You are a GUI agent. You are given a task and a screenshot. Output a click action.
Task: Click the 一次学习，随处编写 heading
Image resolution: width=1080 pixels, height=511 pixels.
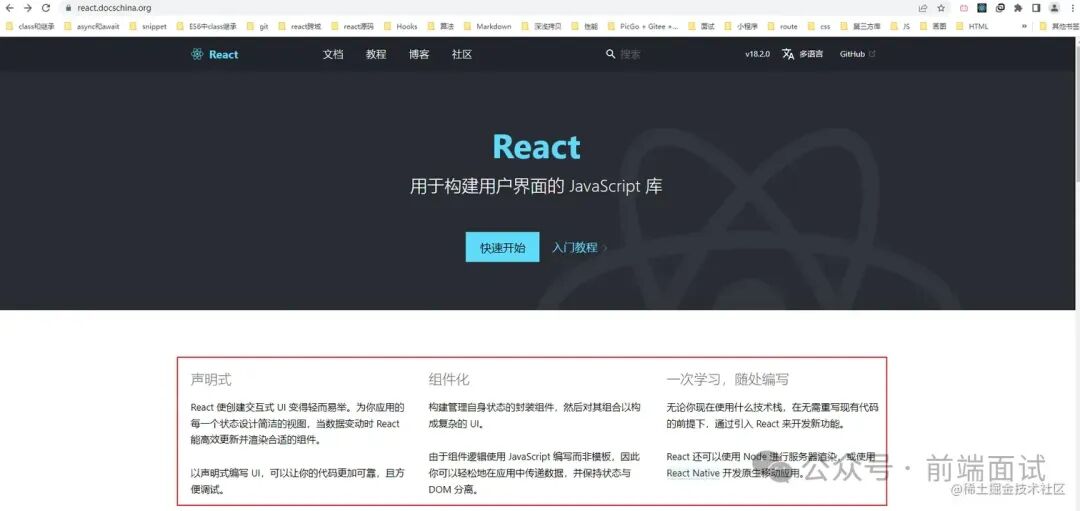[x=727, y=379]
